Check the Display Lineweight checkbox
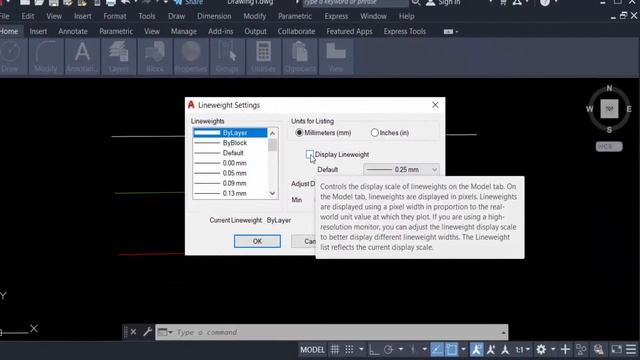640x360 pixels. click(310, 155)
